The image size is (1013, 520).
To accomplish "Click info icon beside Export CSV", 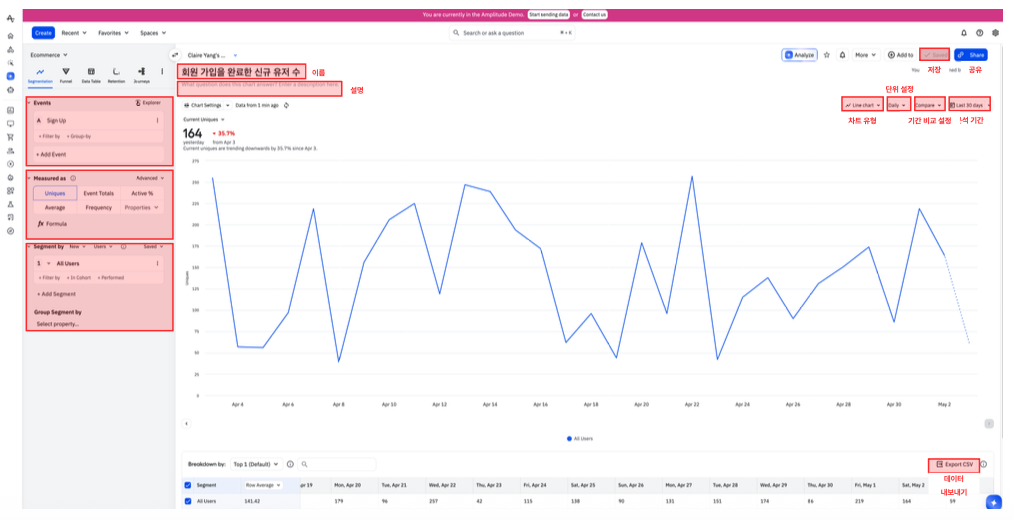I will [983, 464].
